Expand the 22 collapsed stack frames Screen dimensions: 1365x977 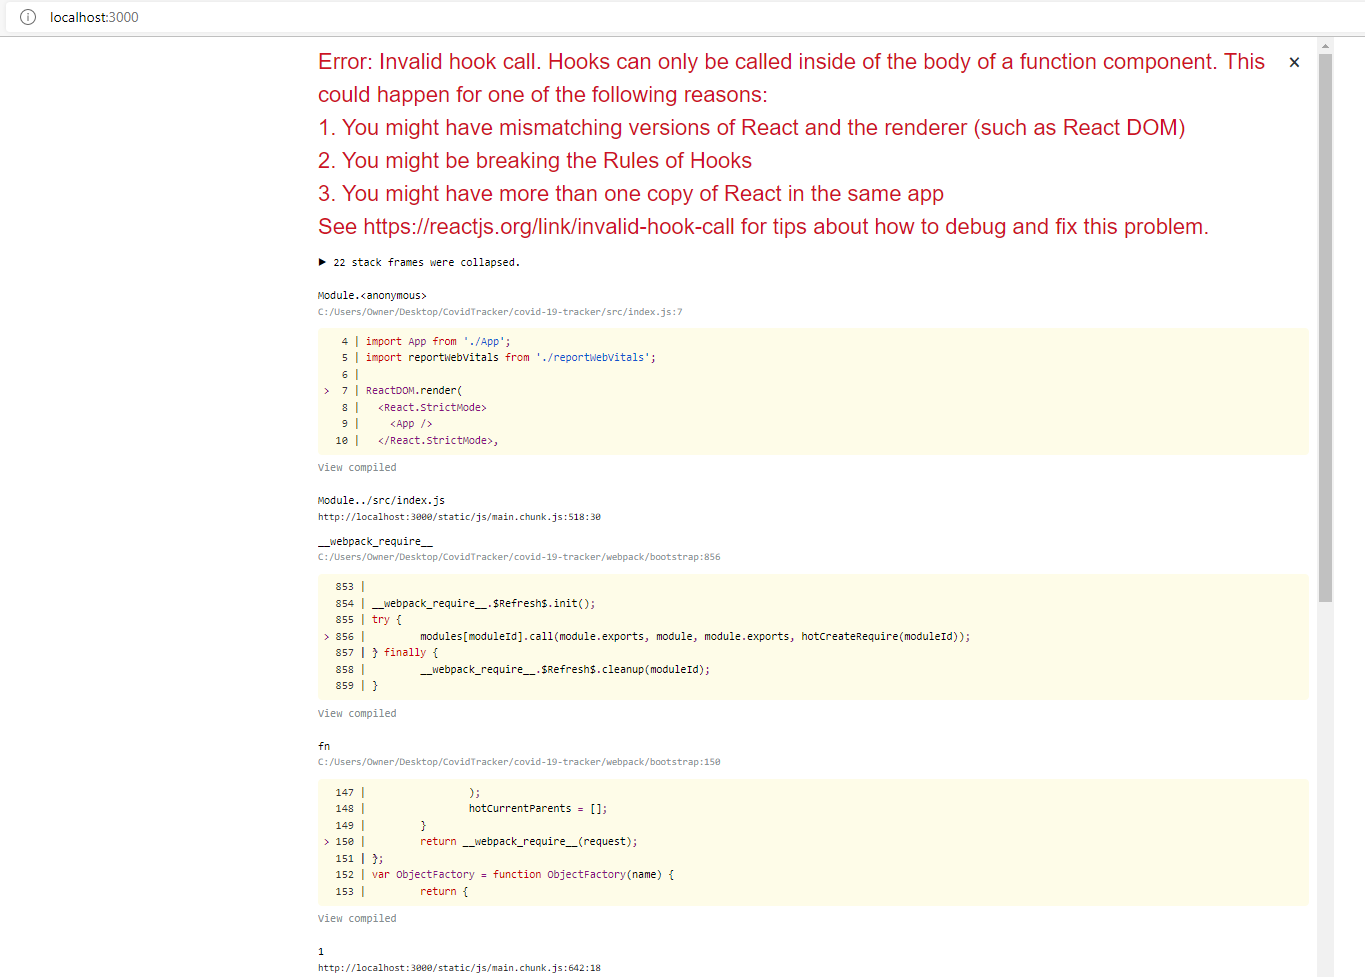(x=420, y=262)
